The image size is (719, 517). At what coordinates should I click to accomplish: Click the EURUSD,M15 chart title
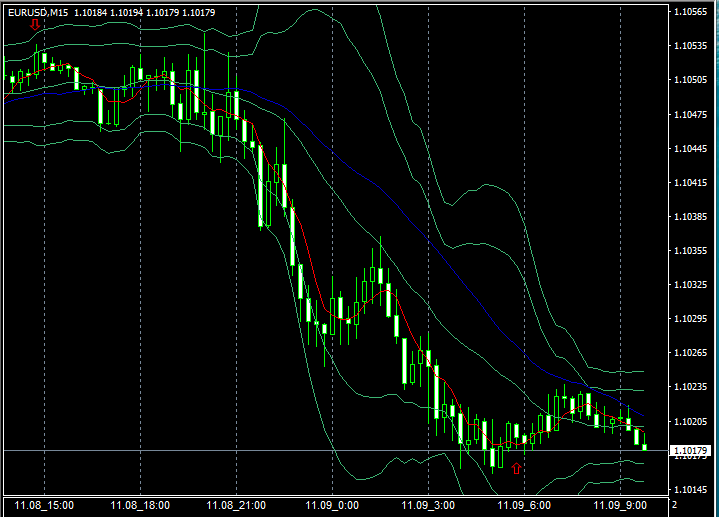pos(38,13)
